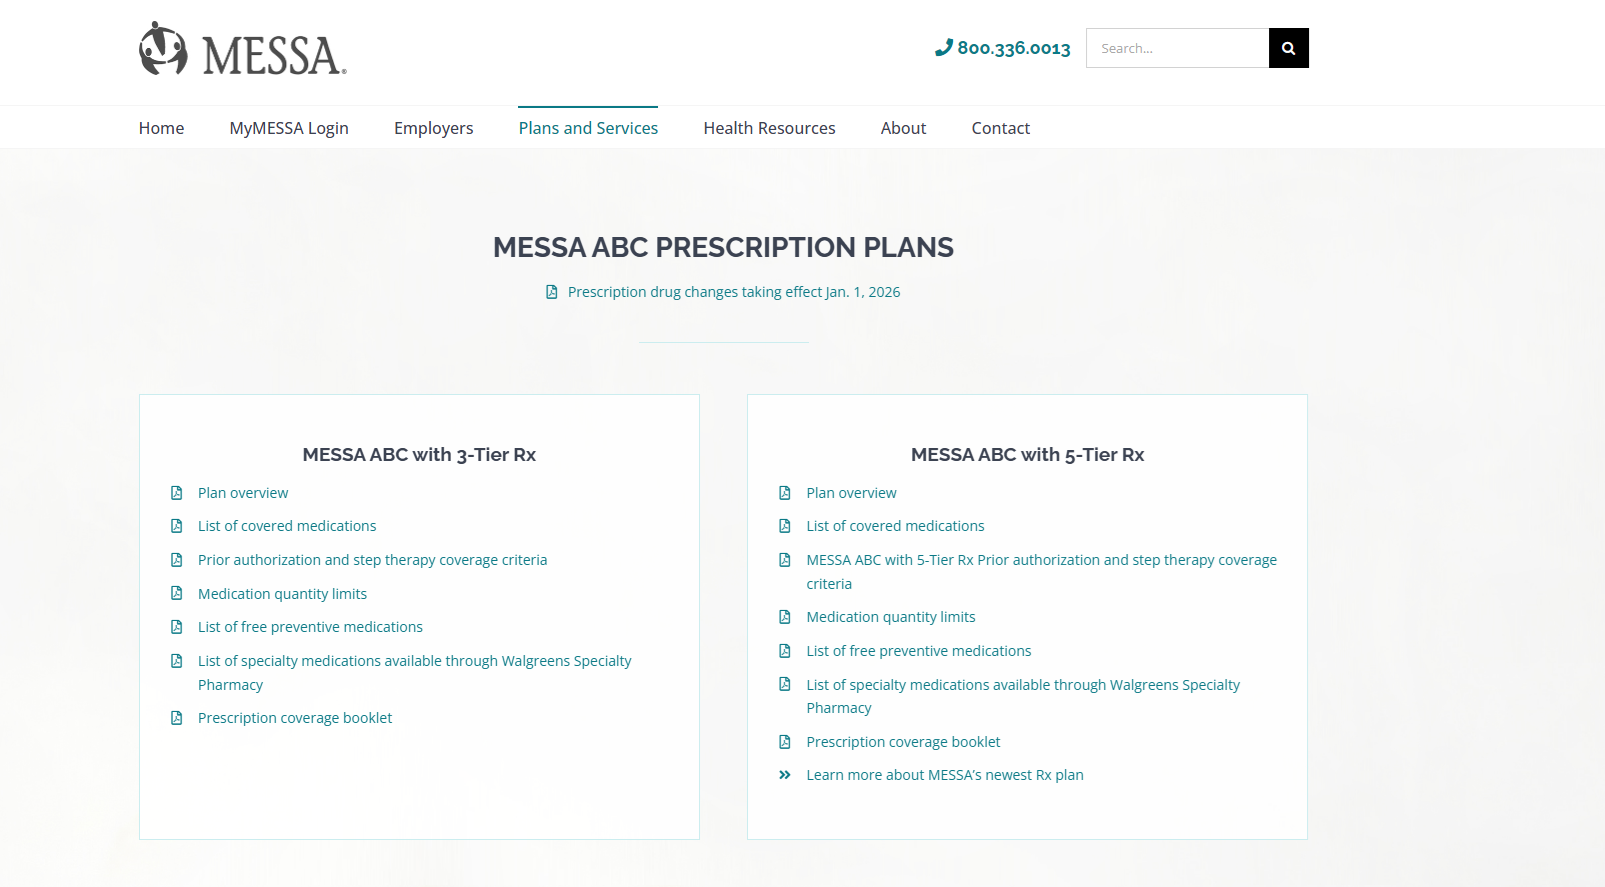This screenshot has width=1605, height=887.
Task: Click PDF icon next to 5-Tier Medication quantity limits
Action: [785, 617]
